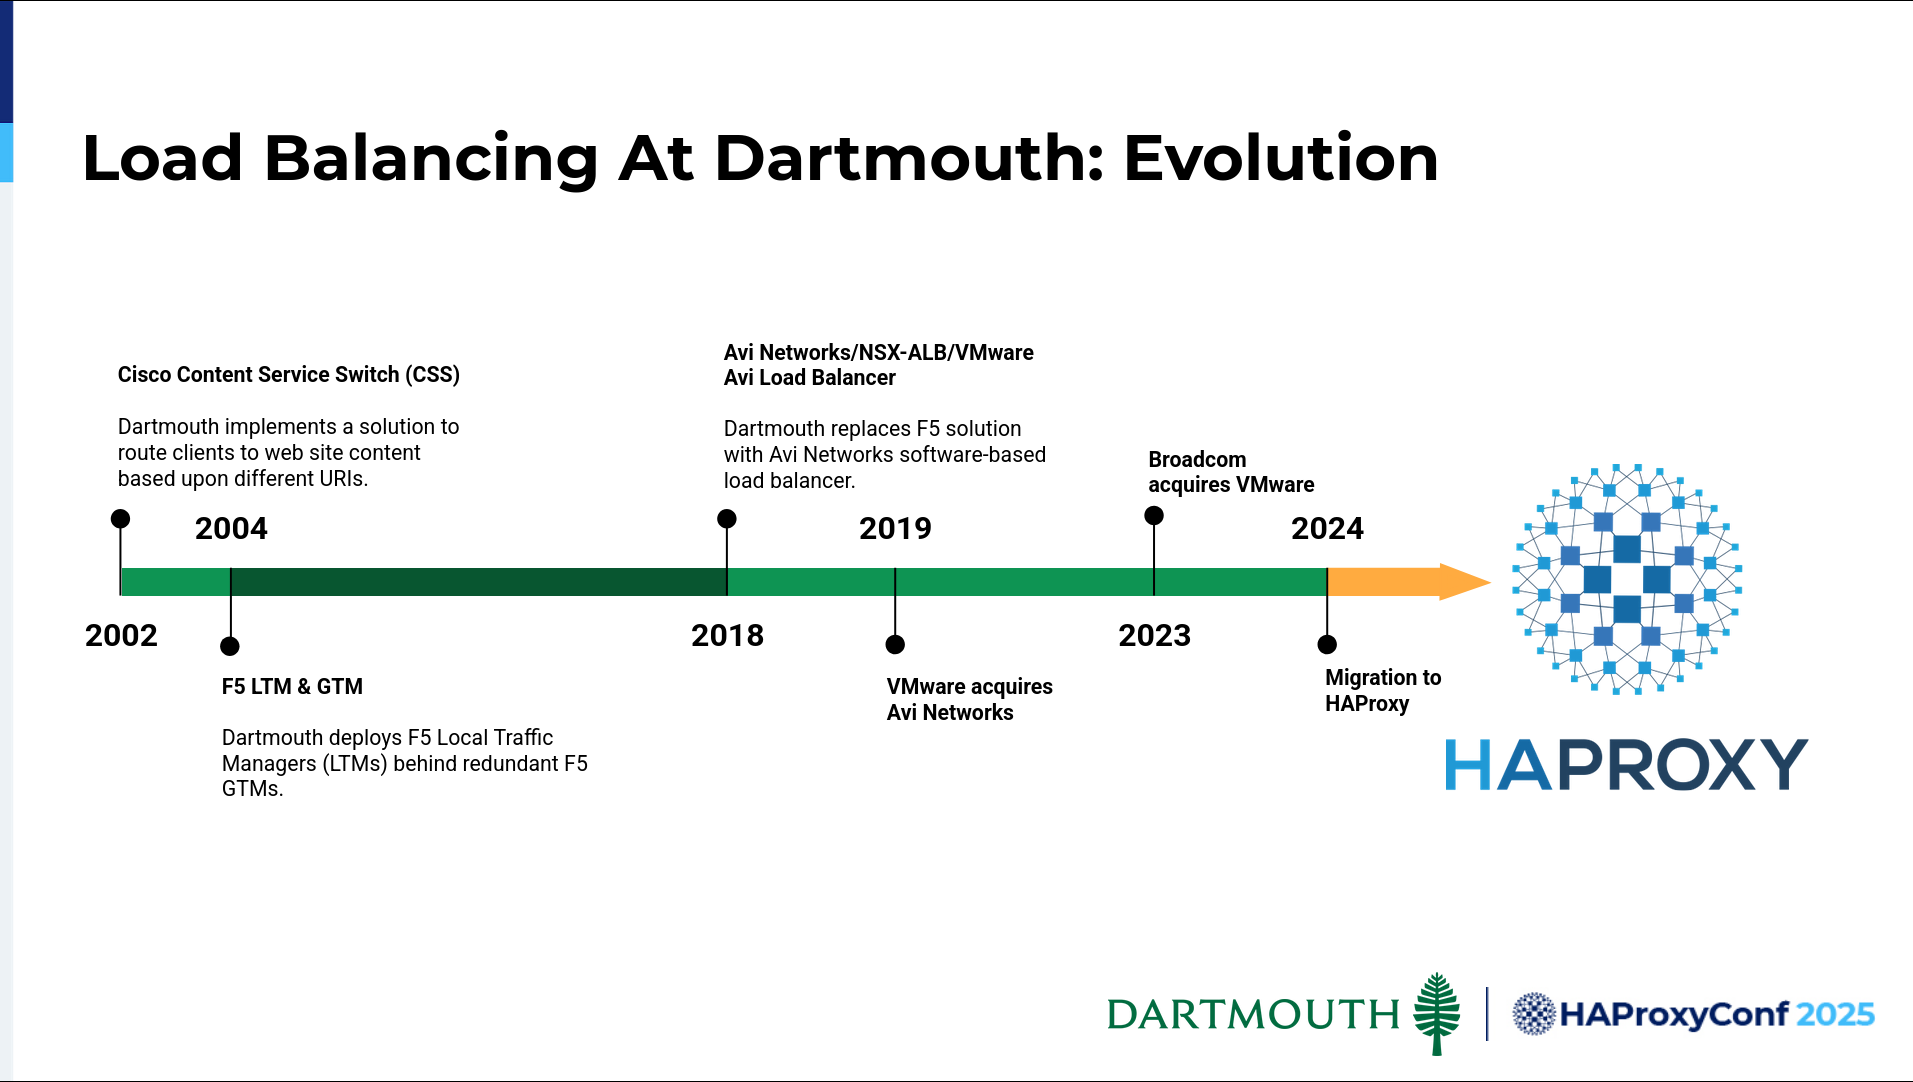Click the 'Broadcom acquires VMware' label

click(1231, 472)
